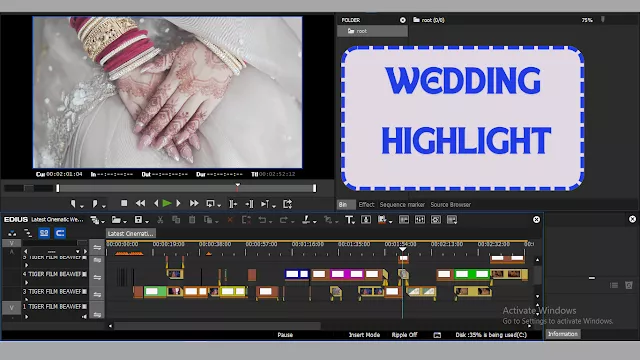Click the Copy icon in timeline toolbar

pyautogui.click(x=176, y=220)
